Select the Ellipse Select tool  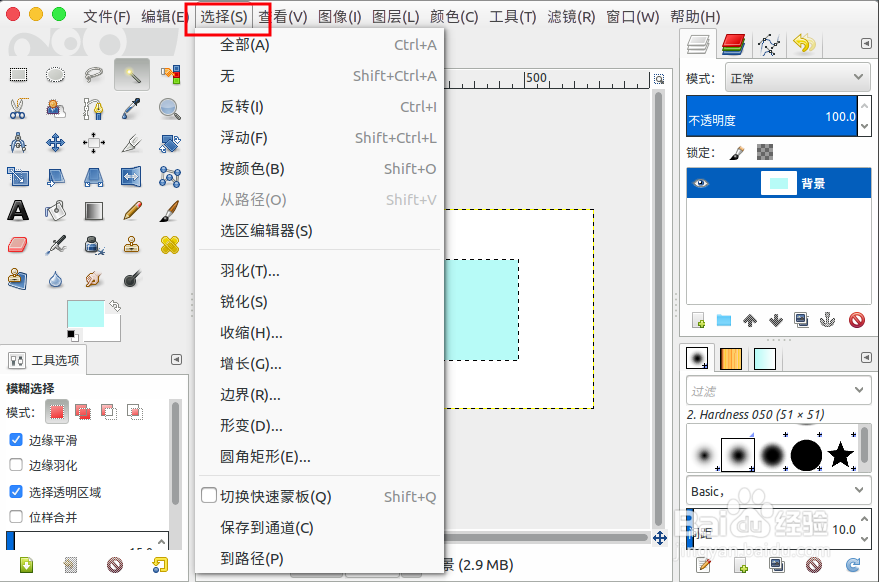(55, 74)
